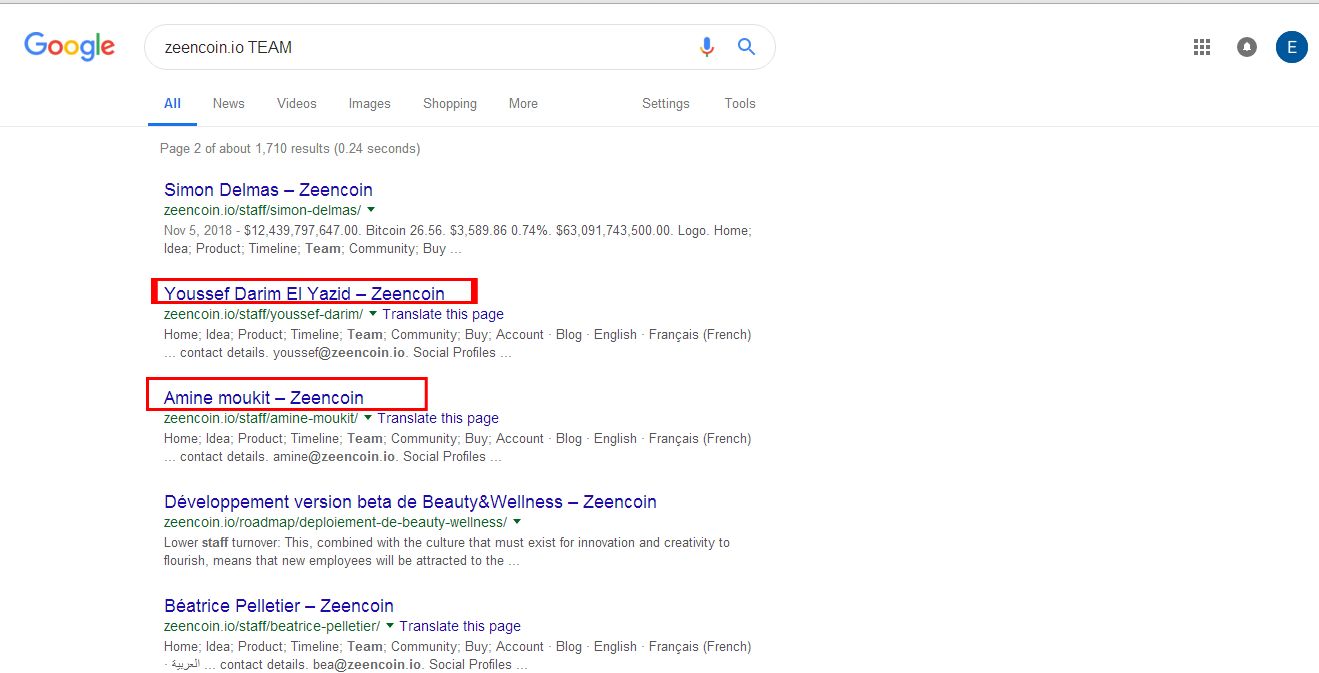This screenshot has width=1319, height=673.
Task: Click the Nov 5, 2018 snippet text
Action: coord(458,239)
